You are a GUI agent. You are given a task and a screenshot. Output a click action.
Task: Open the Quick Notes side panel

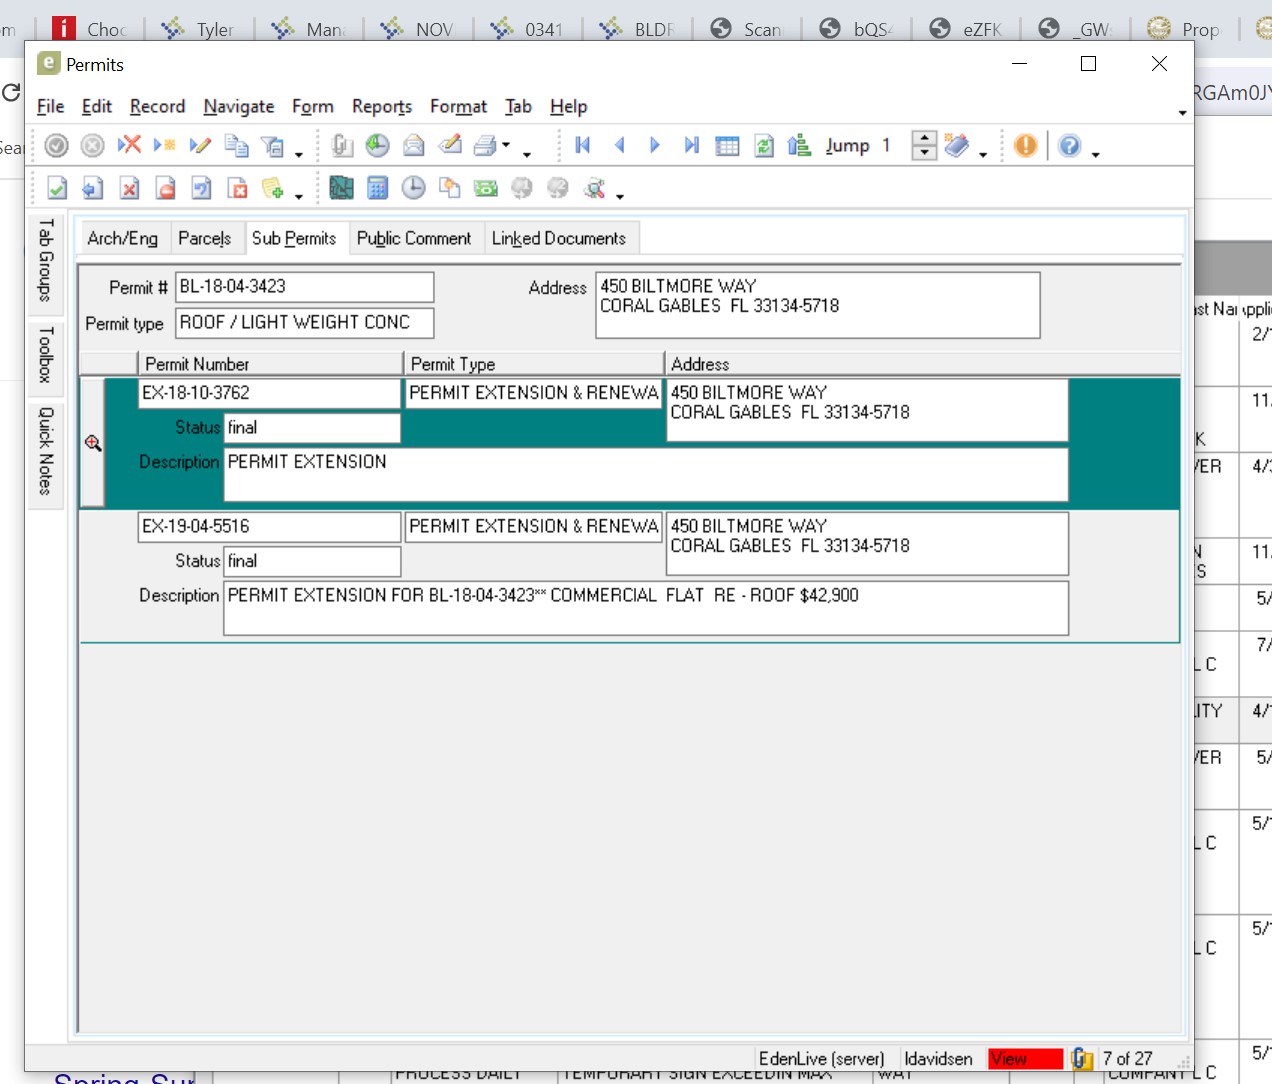pos(45,451)
